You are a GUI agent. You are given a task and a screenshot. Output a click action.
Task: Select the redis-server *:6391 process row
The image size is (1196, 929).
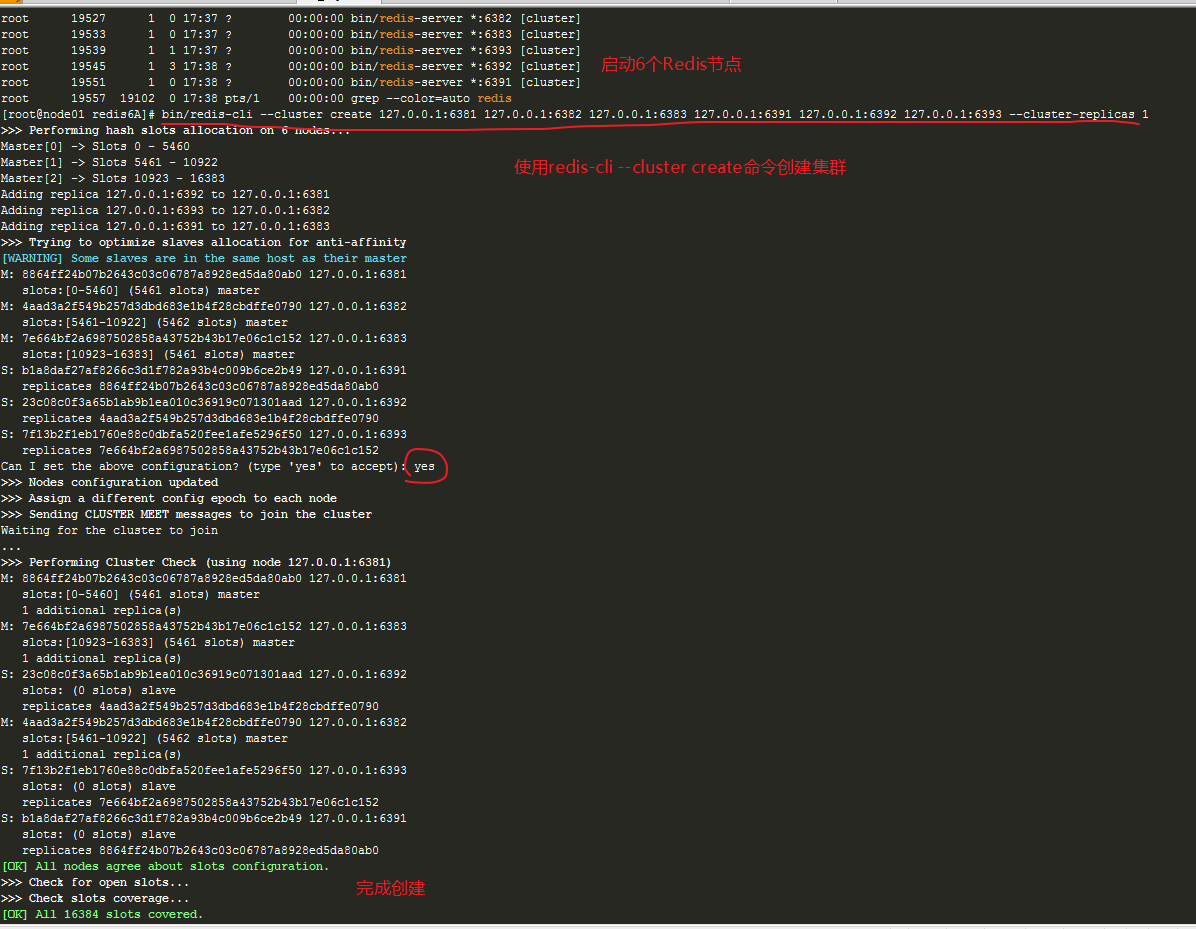pos(291,82)
